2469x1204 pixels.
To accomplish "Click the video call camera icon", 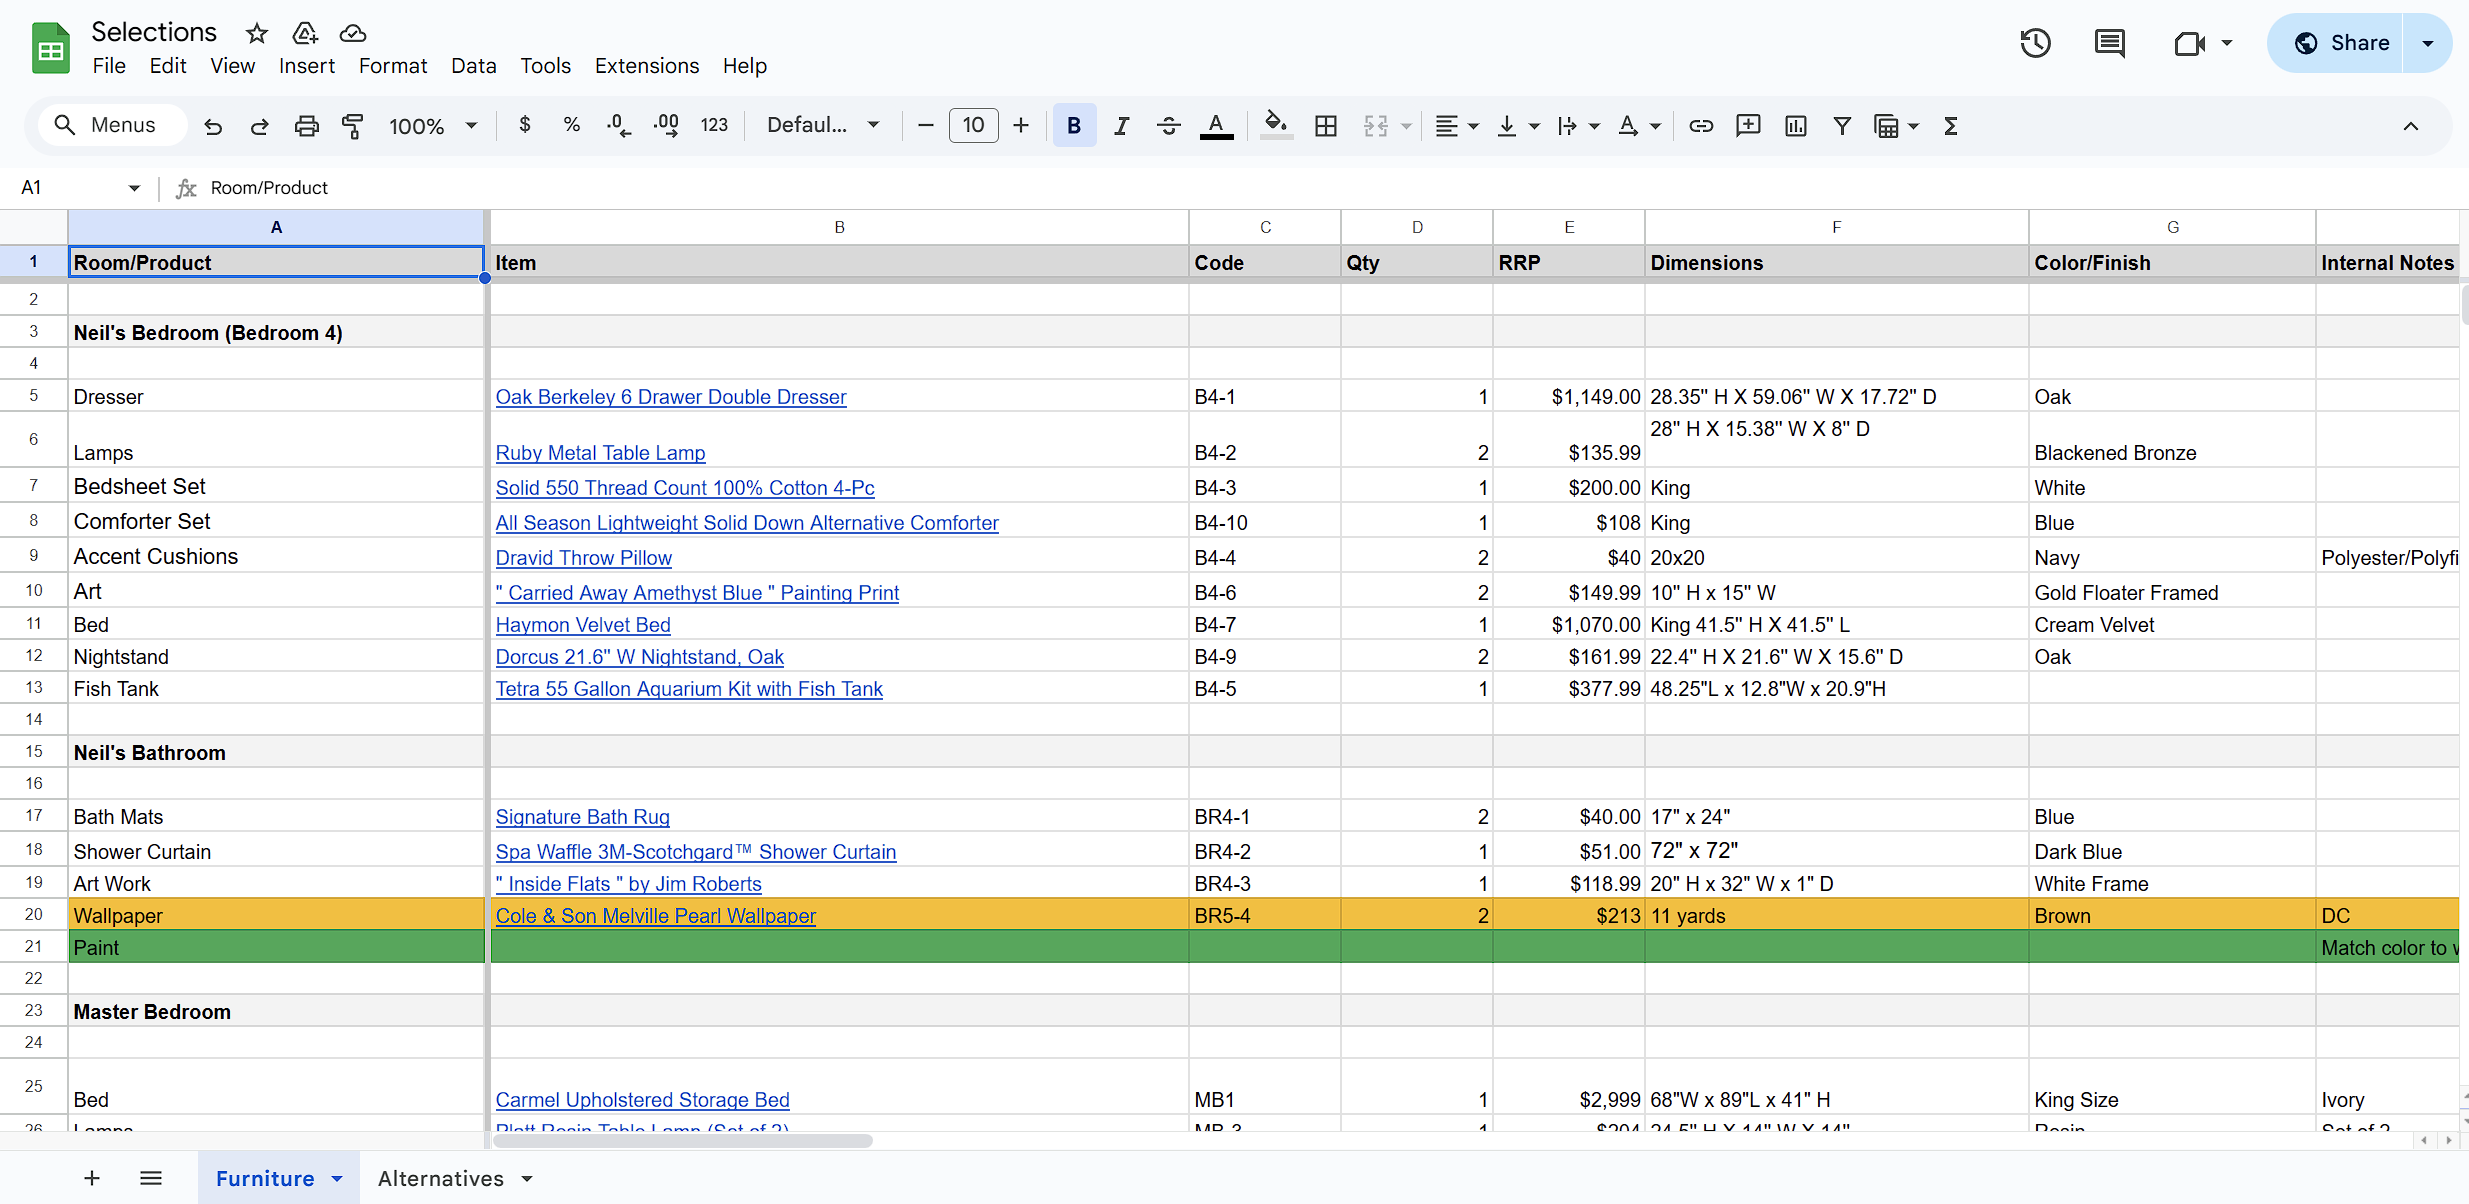I will pyautogui.click(x=2189, y=43).
